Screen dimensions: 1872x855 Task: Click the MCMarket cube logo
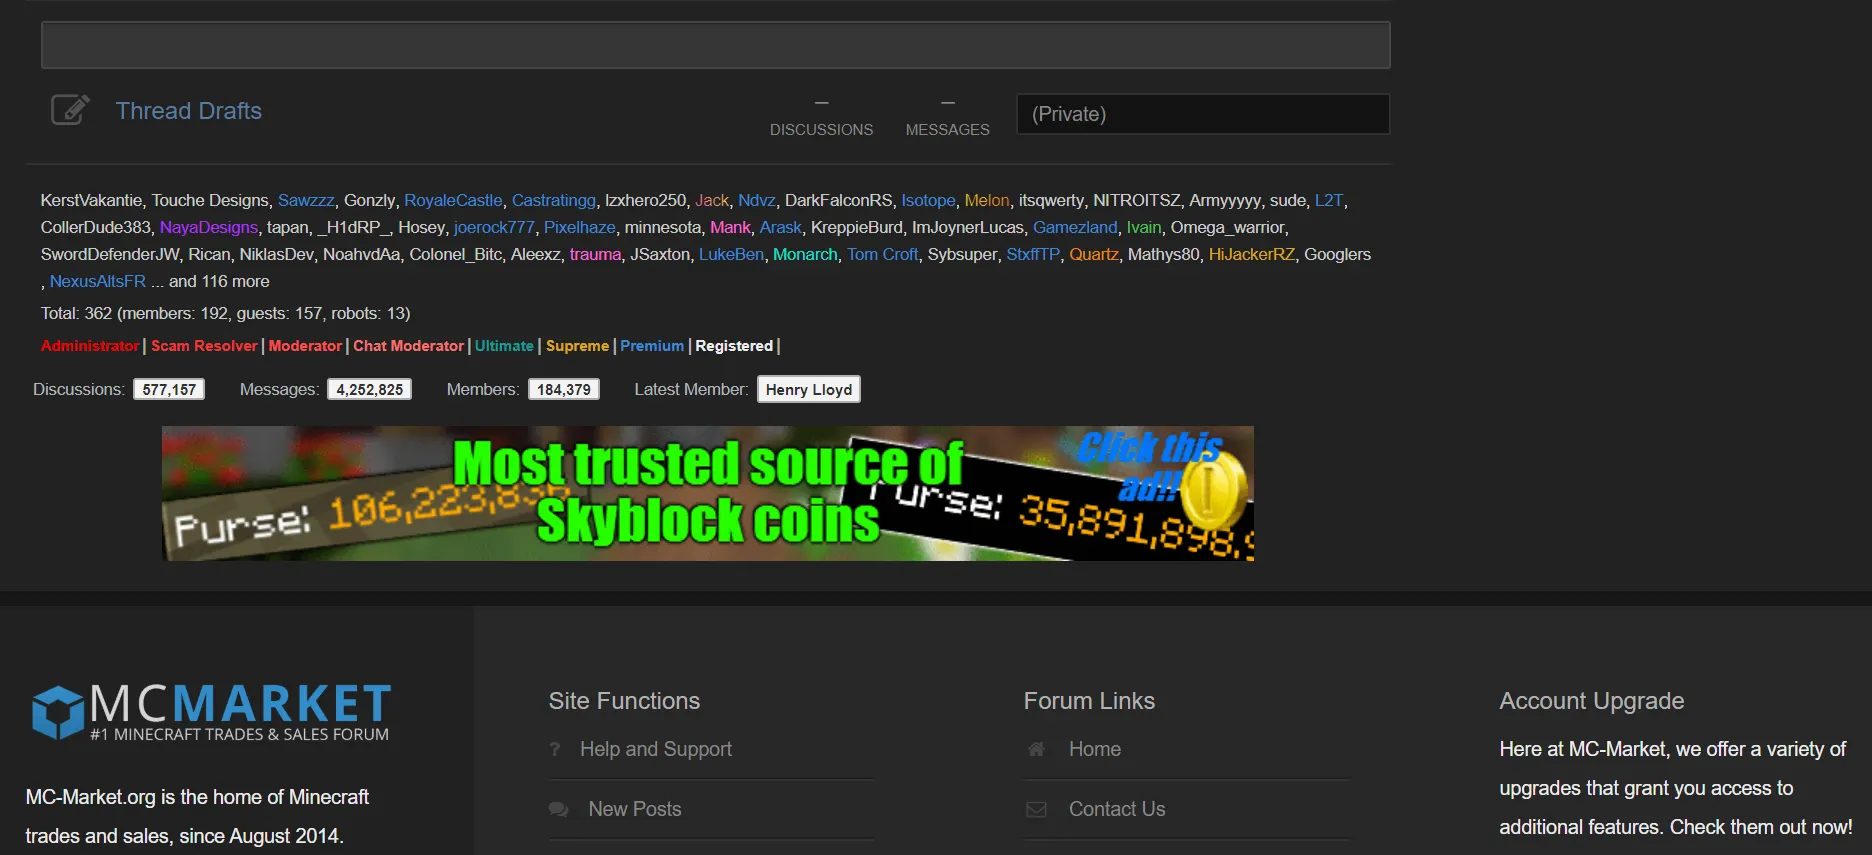coord(58,711)
